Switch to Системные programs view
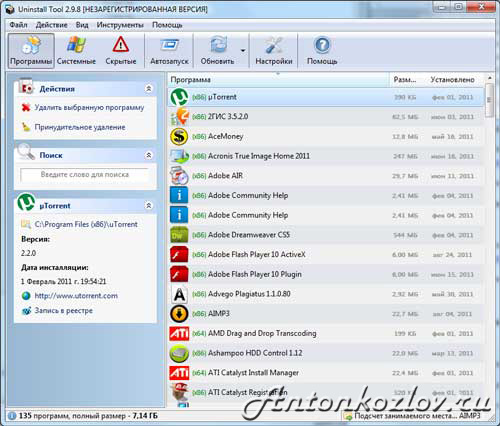Viewport: 500px width, 426px height. point(76,51)
